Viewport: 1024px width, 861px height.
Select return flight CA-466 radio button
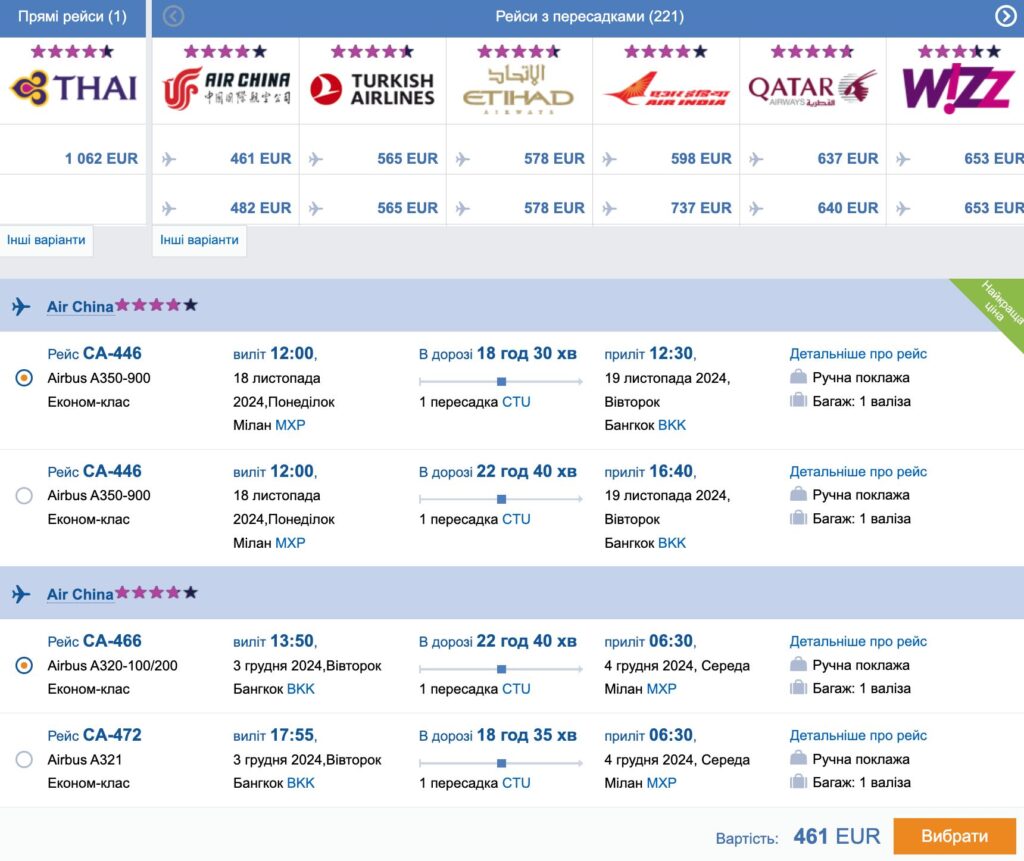coord(24,665)
